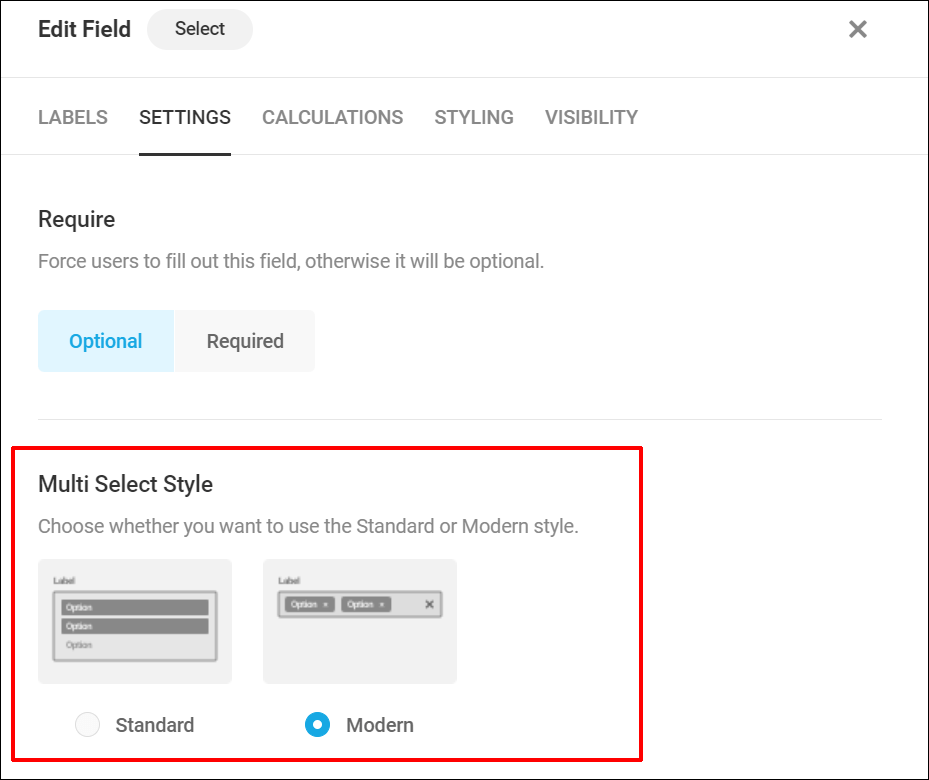Close the Edit Field dialog
This screenshot has height=780, width=929.
click(x=857, y=29)
